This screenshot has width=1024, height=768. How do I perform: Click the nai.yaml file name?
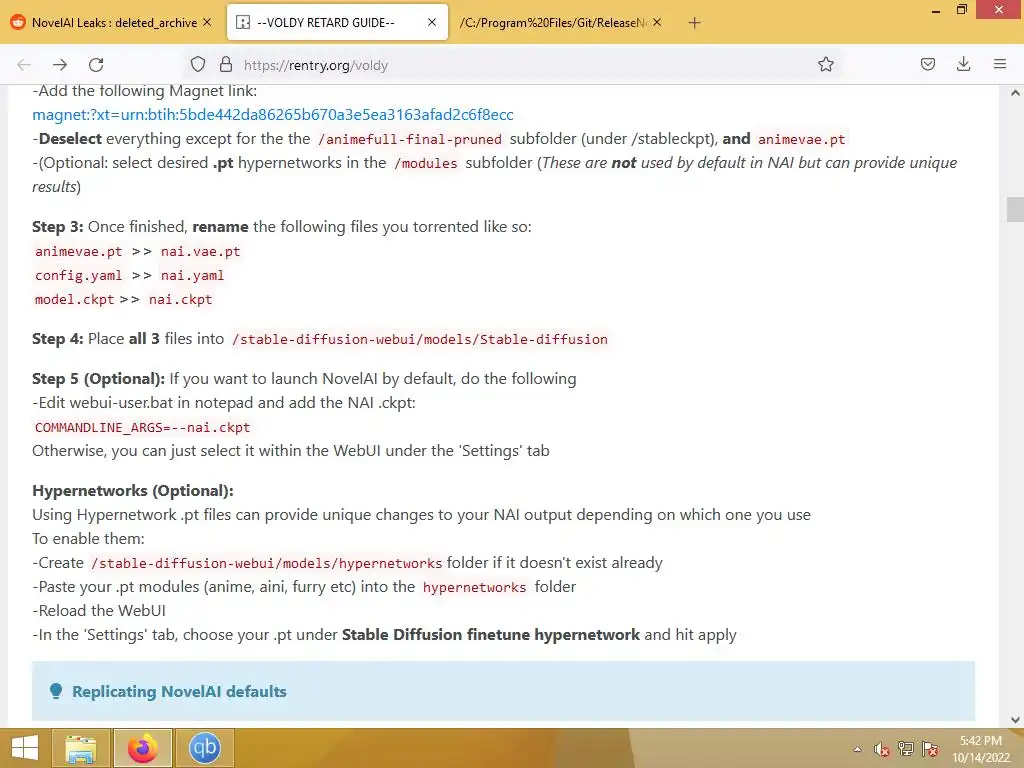point(192,276)
